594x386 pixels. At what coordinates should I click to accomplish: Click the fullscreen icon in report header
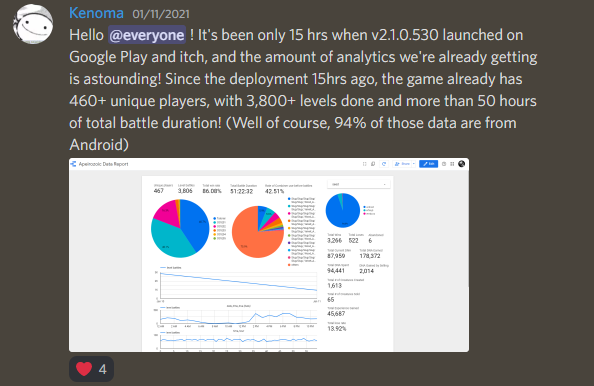point(364,164)
